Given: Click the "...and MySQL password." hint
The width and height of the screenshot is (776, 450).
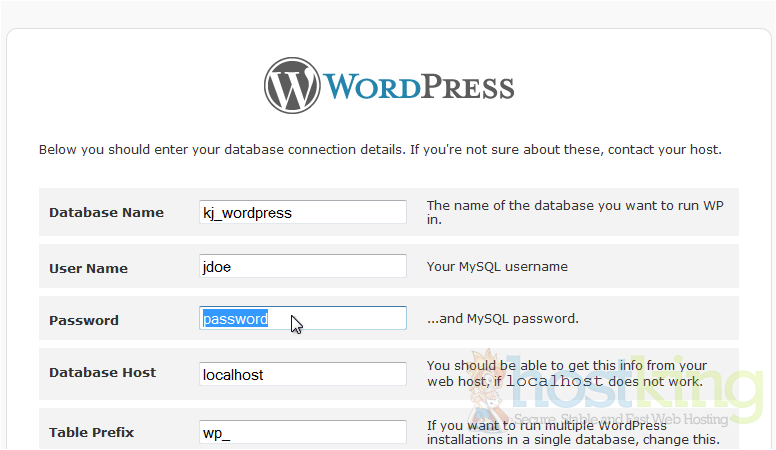Looking at the screenshot, I should click(503, 319).
